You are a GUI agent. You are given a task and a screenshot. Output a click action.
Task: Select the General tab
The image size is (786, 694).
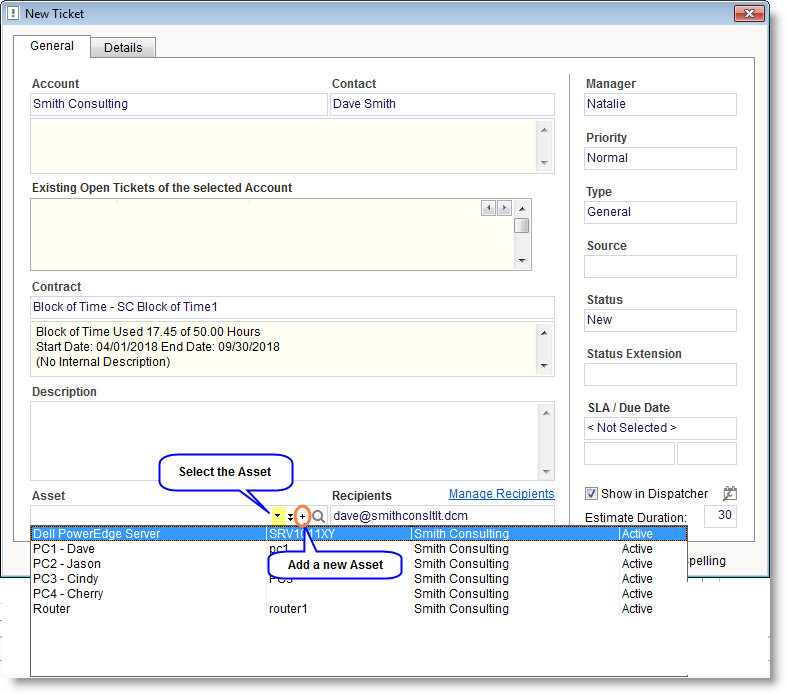[52, 46]
